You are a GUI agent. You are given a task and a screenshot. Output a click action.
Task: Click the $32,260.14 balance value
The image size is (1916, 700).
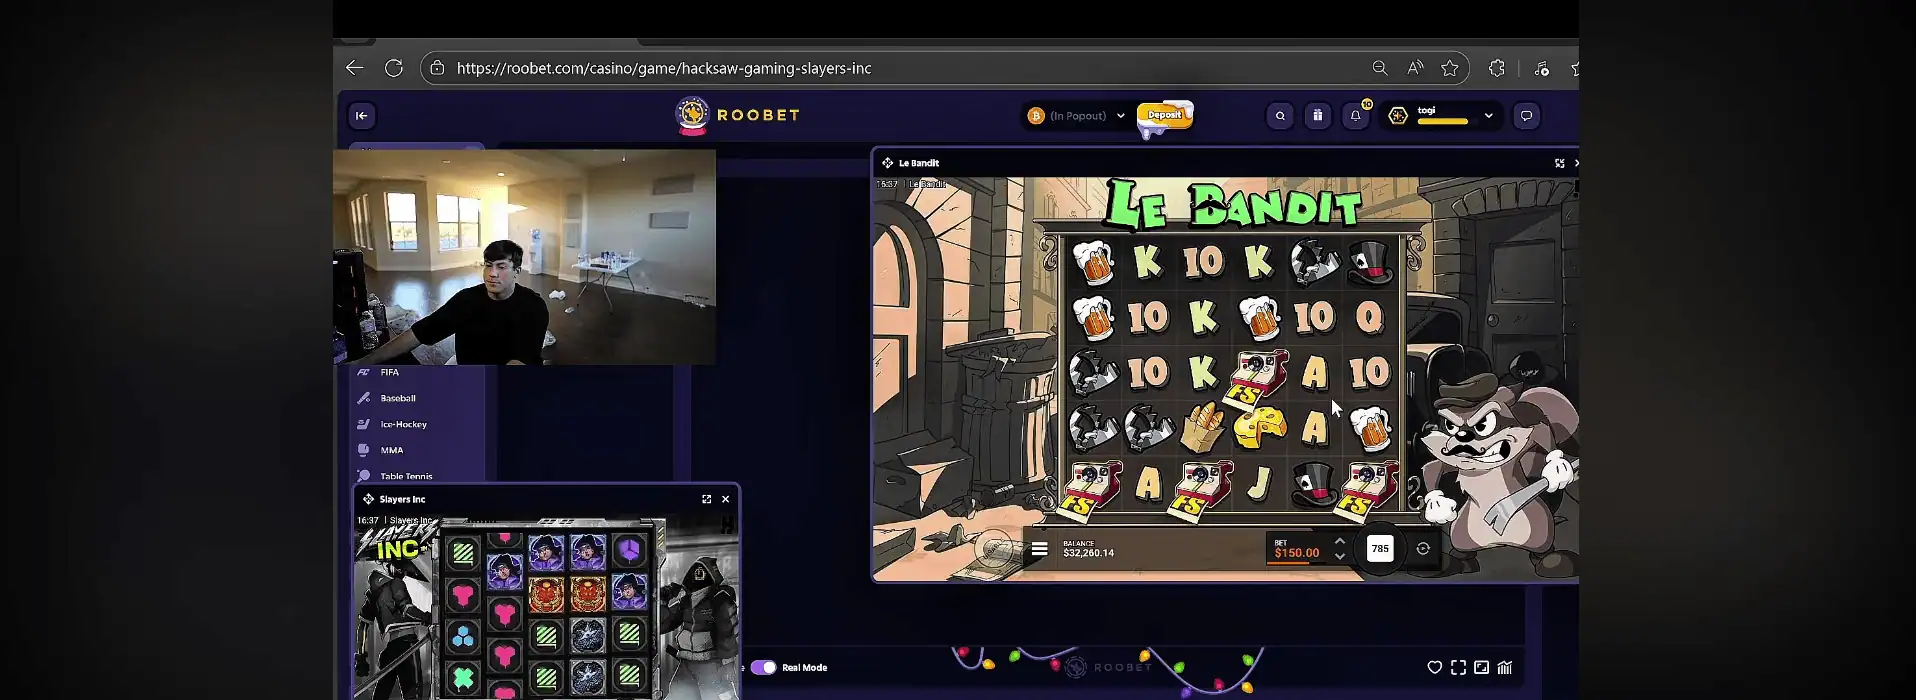(x=1088, y=553)
